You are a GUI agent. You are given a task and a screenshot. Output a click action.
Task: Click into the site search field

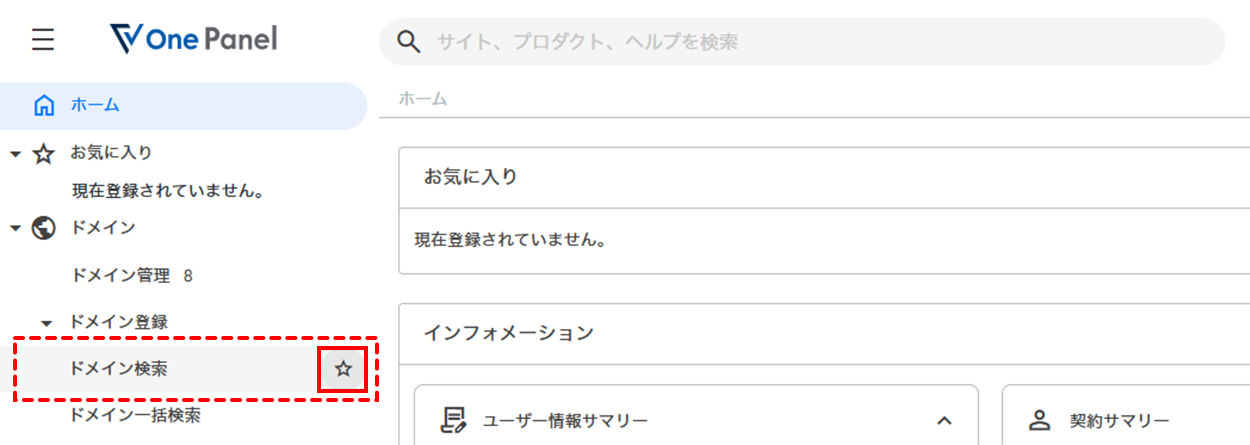coord(800,42)
